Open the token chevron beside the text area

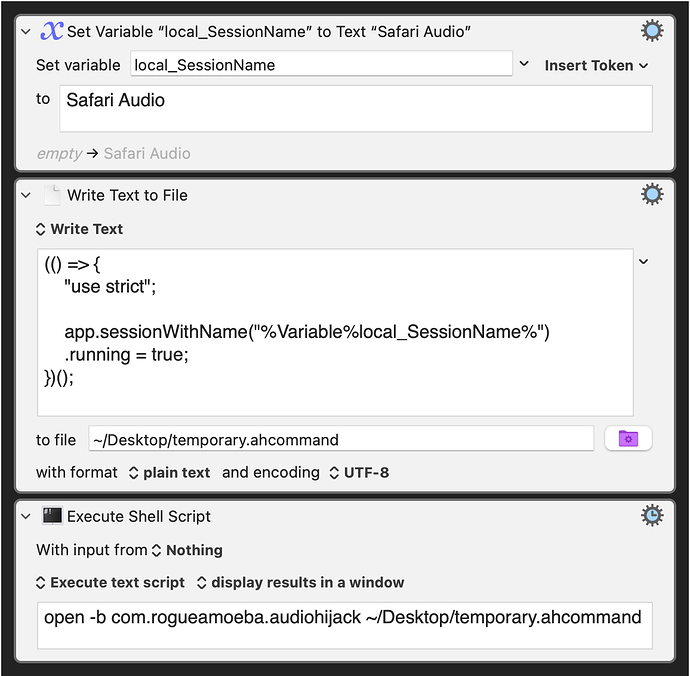643,261
